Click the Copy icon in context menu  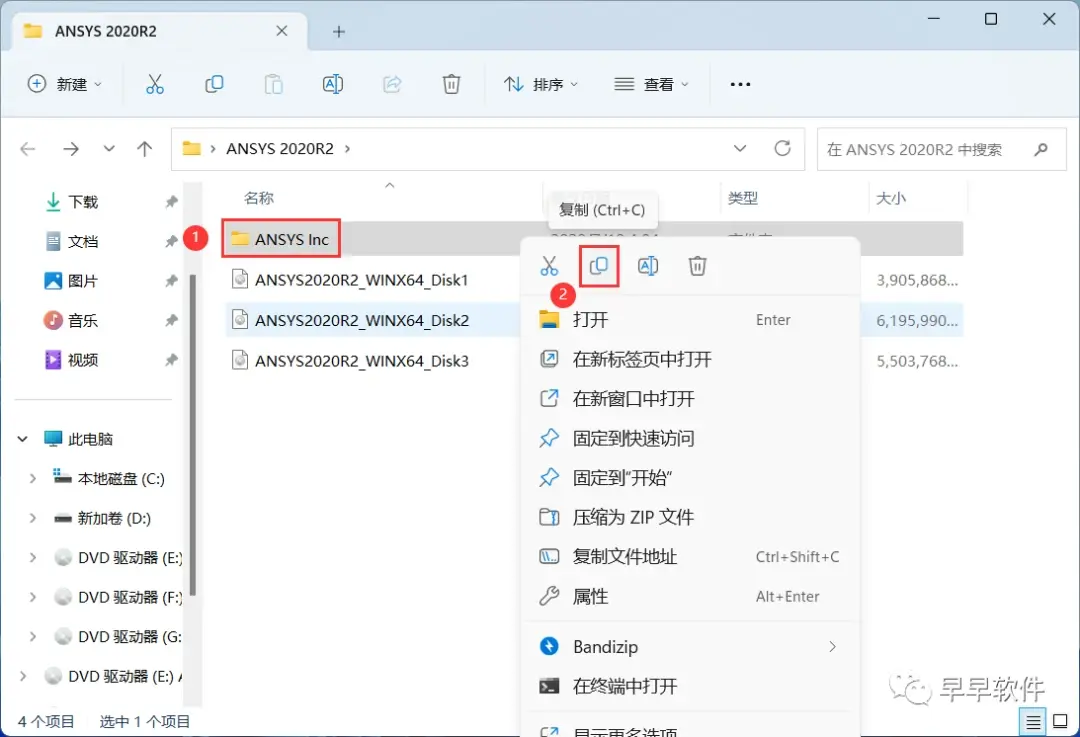599,266
